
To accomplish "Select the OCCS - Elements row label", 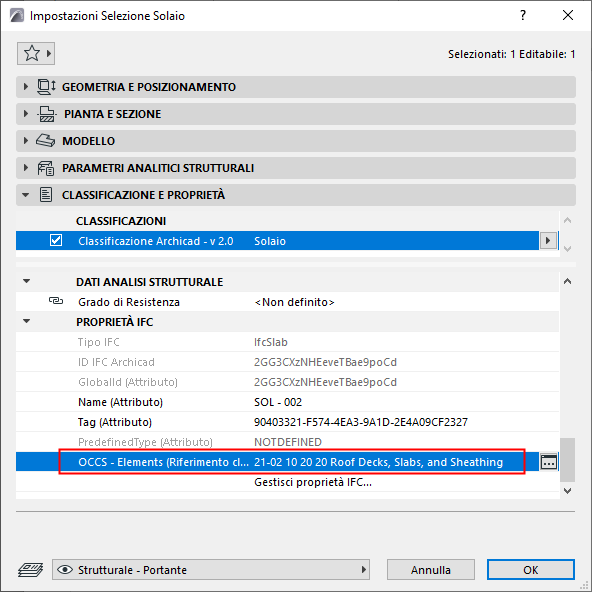I will 163,462.
